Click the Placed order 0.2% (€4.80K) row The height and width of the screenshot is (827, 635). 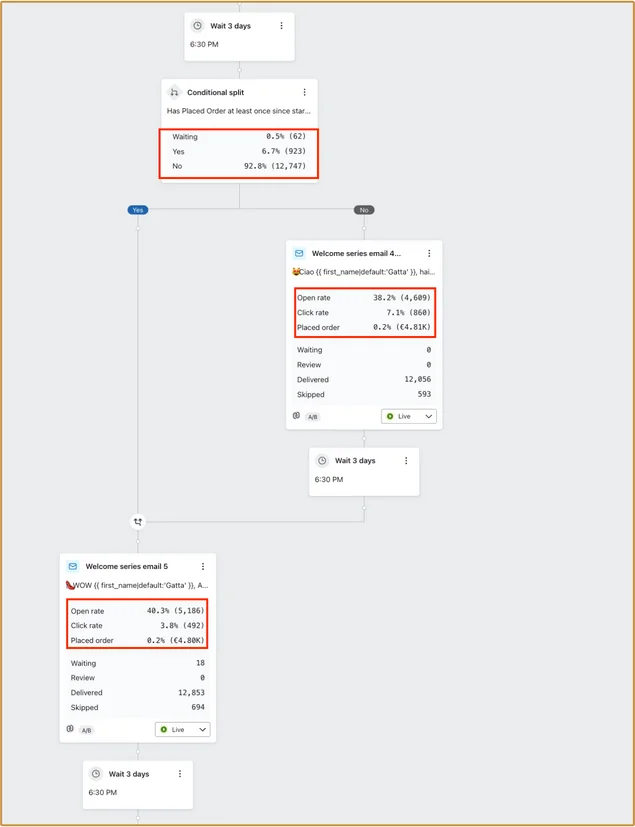(138, 640)
